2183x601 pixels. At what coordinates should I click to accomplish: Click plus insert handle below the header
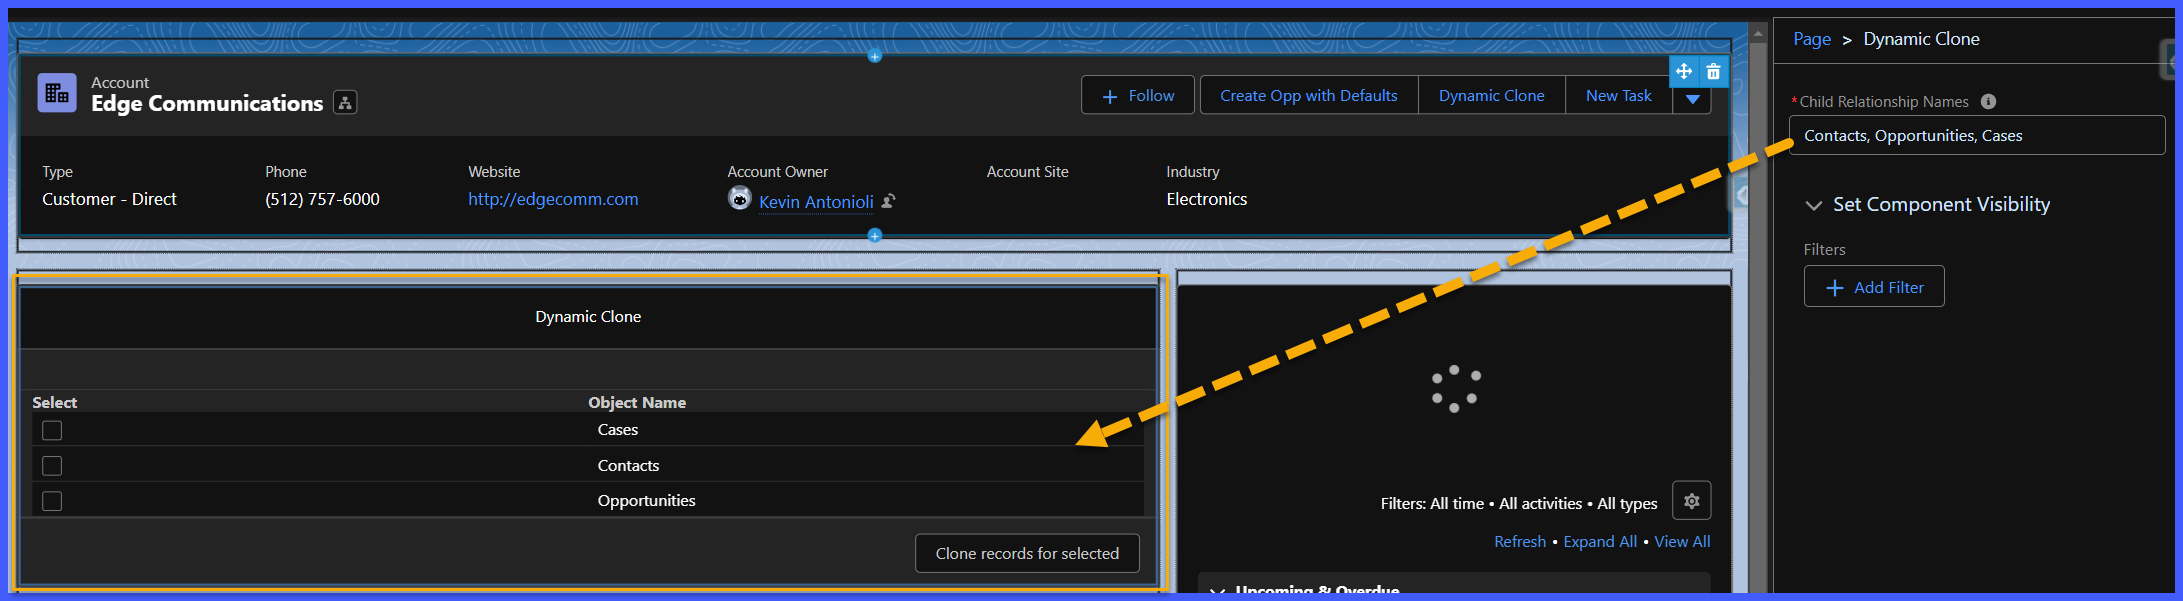[875, 235]
